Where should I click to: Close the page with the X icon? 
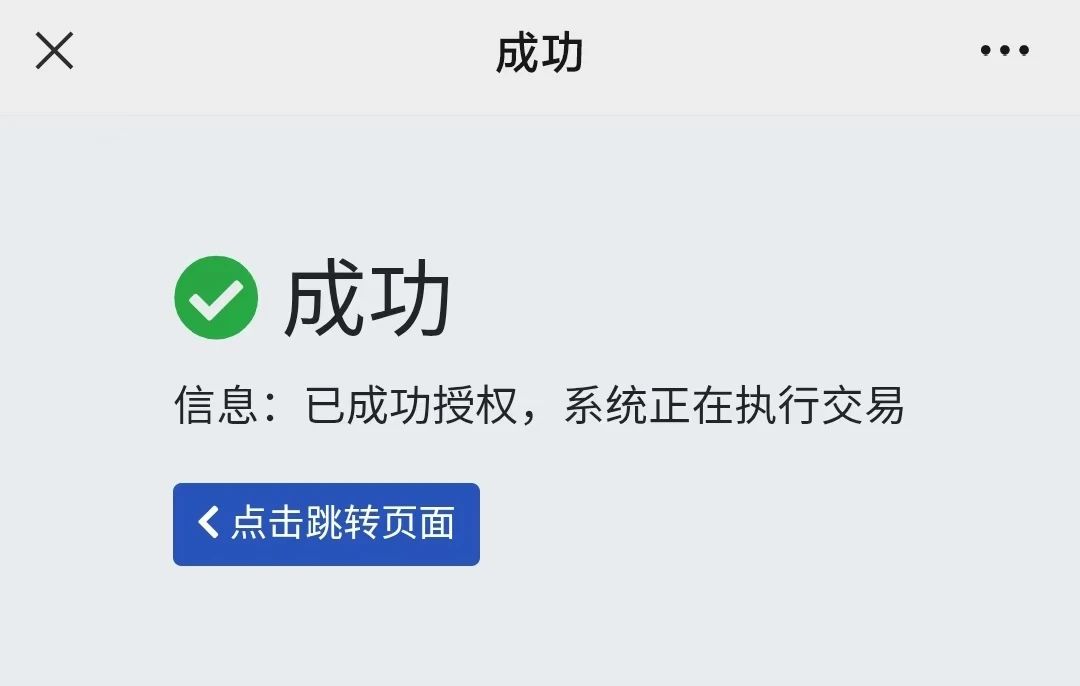coord(54,50)
